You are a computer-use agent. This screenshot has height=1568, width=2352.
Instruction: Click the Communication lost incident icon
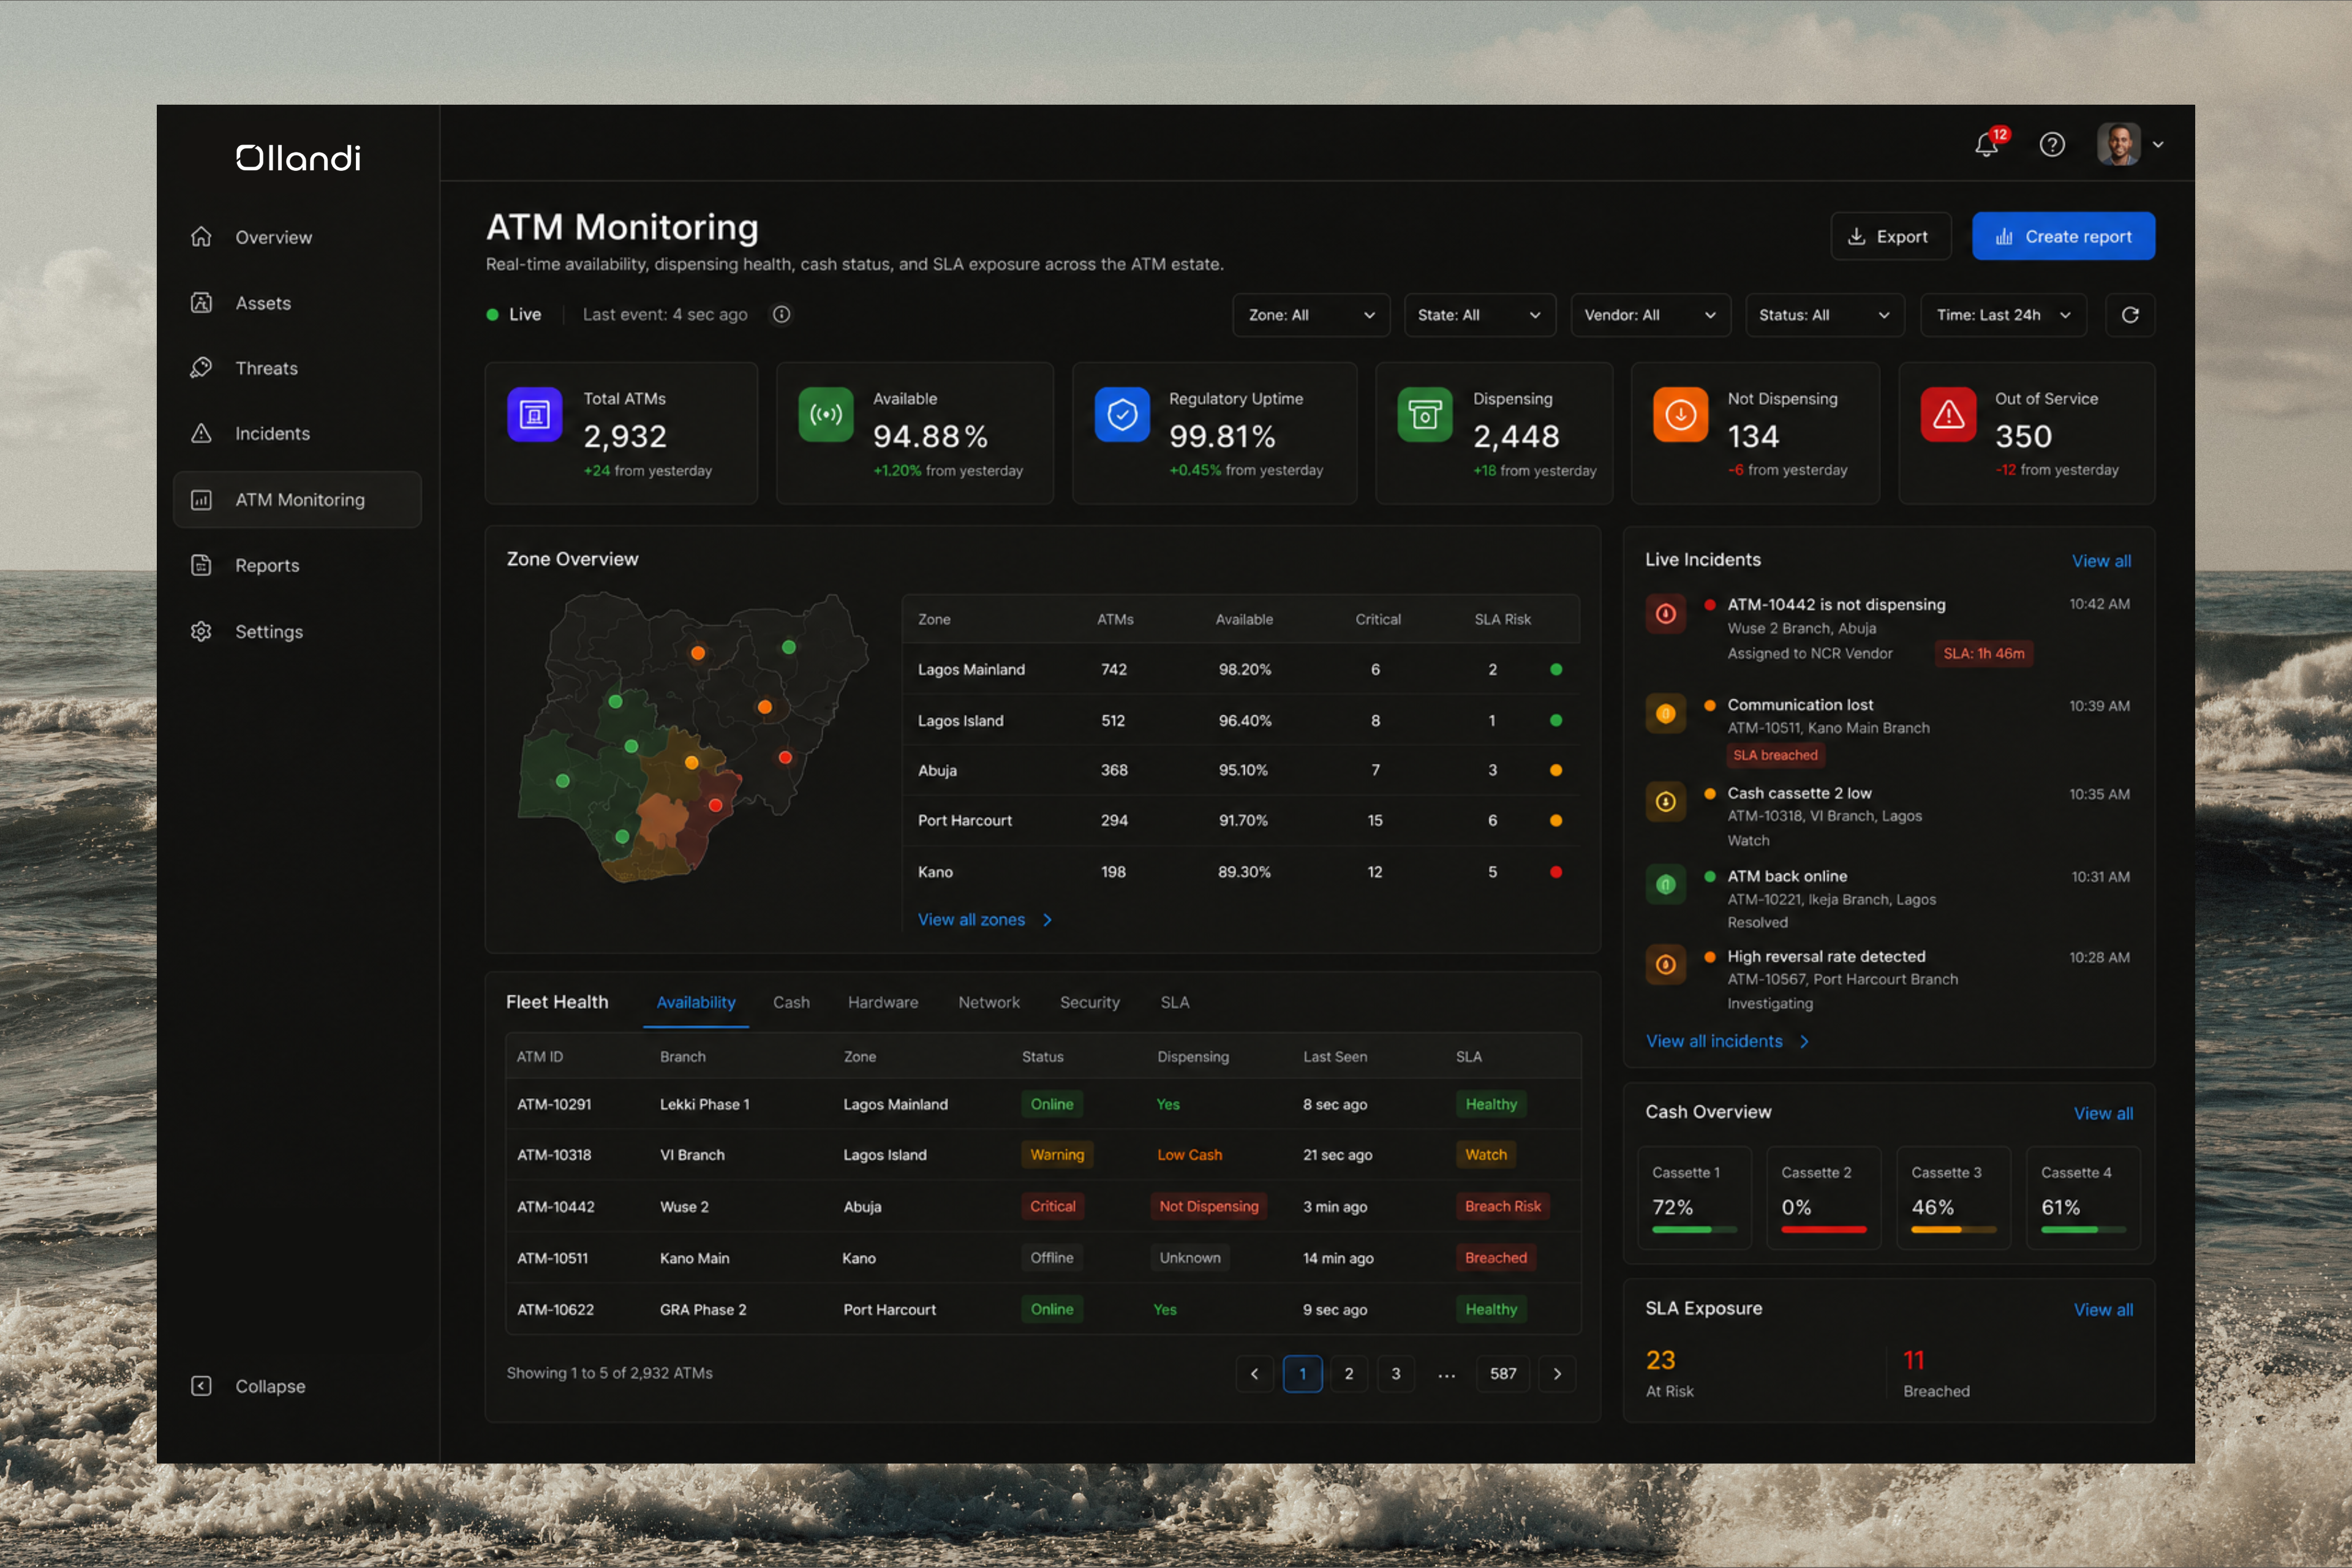pos(1666,713)
